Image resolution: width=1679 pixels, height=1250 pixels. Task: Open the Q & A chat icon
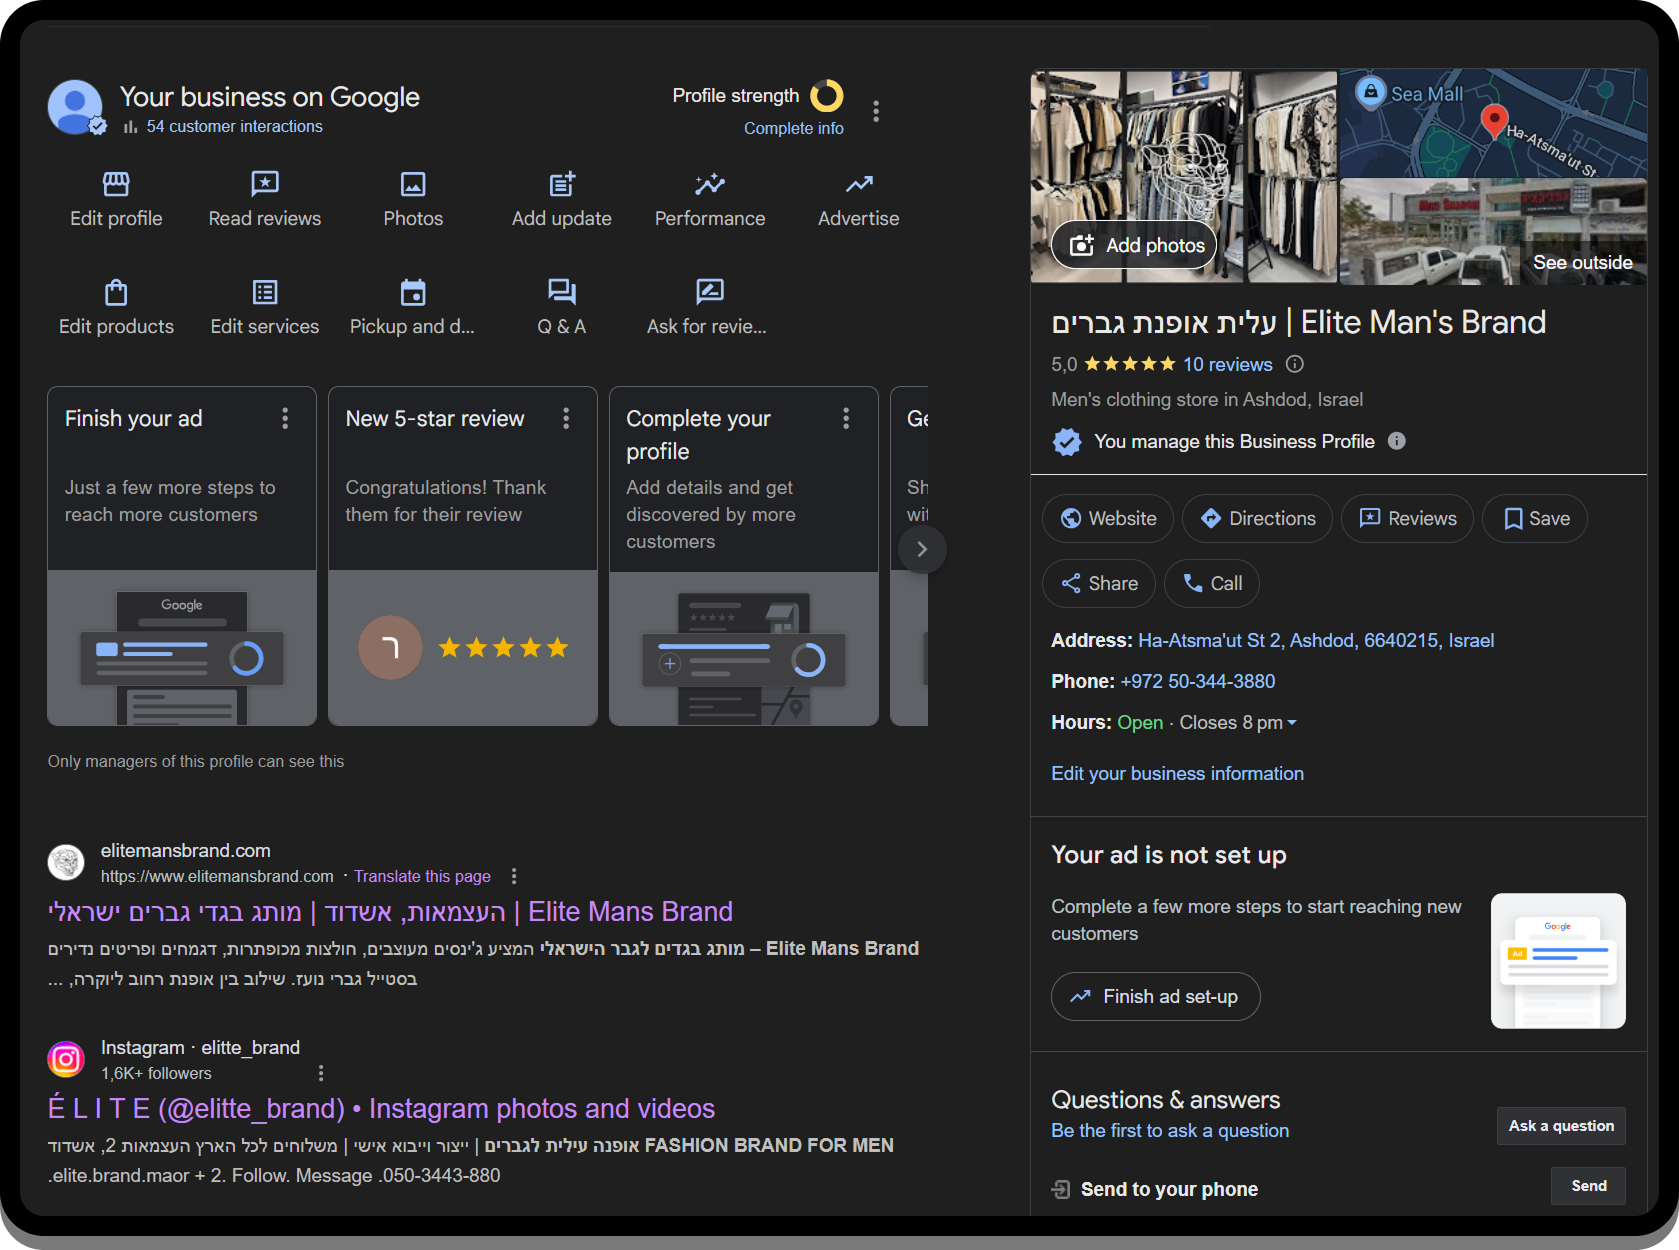(562, 292)
